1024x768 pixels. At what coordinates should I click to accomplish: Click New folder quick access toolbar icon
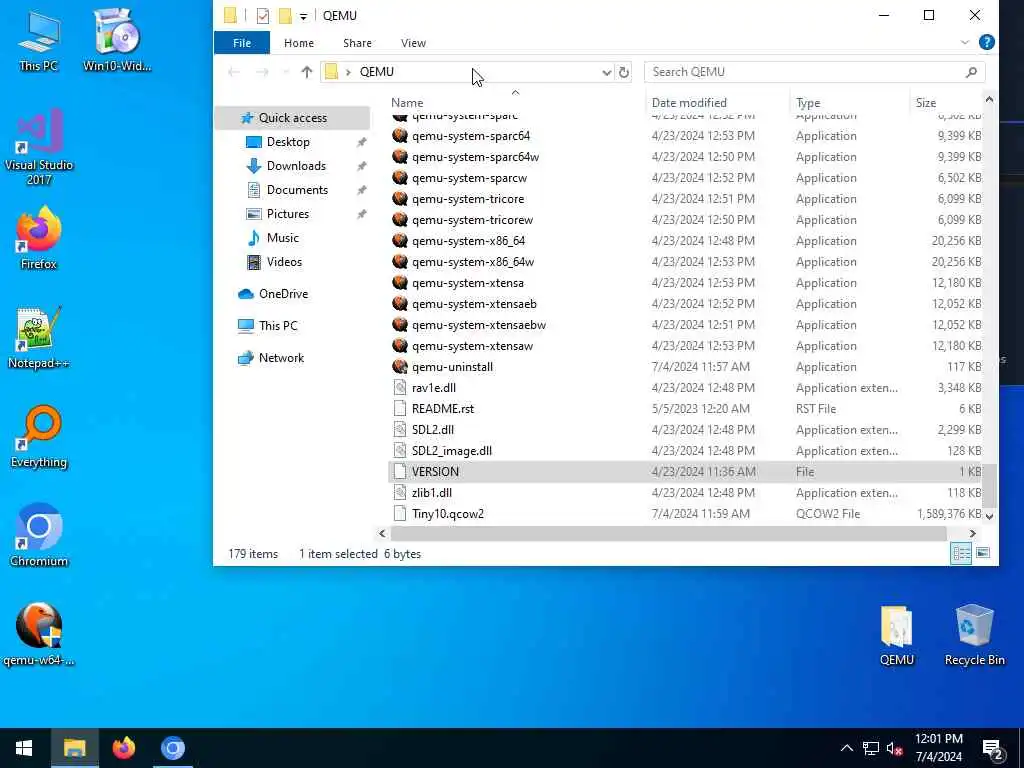[285, 16]
